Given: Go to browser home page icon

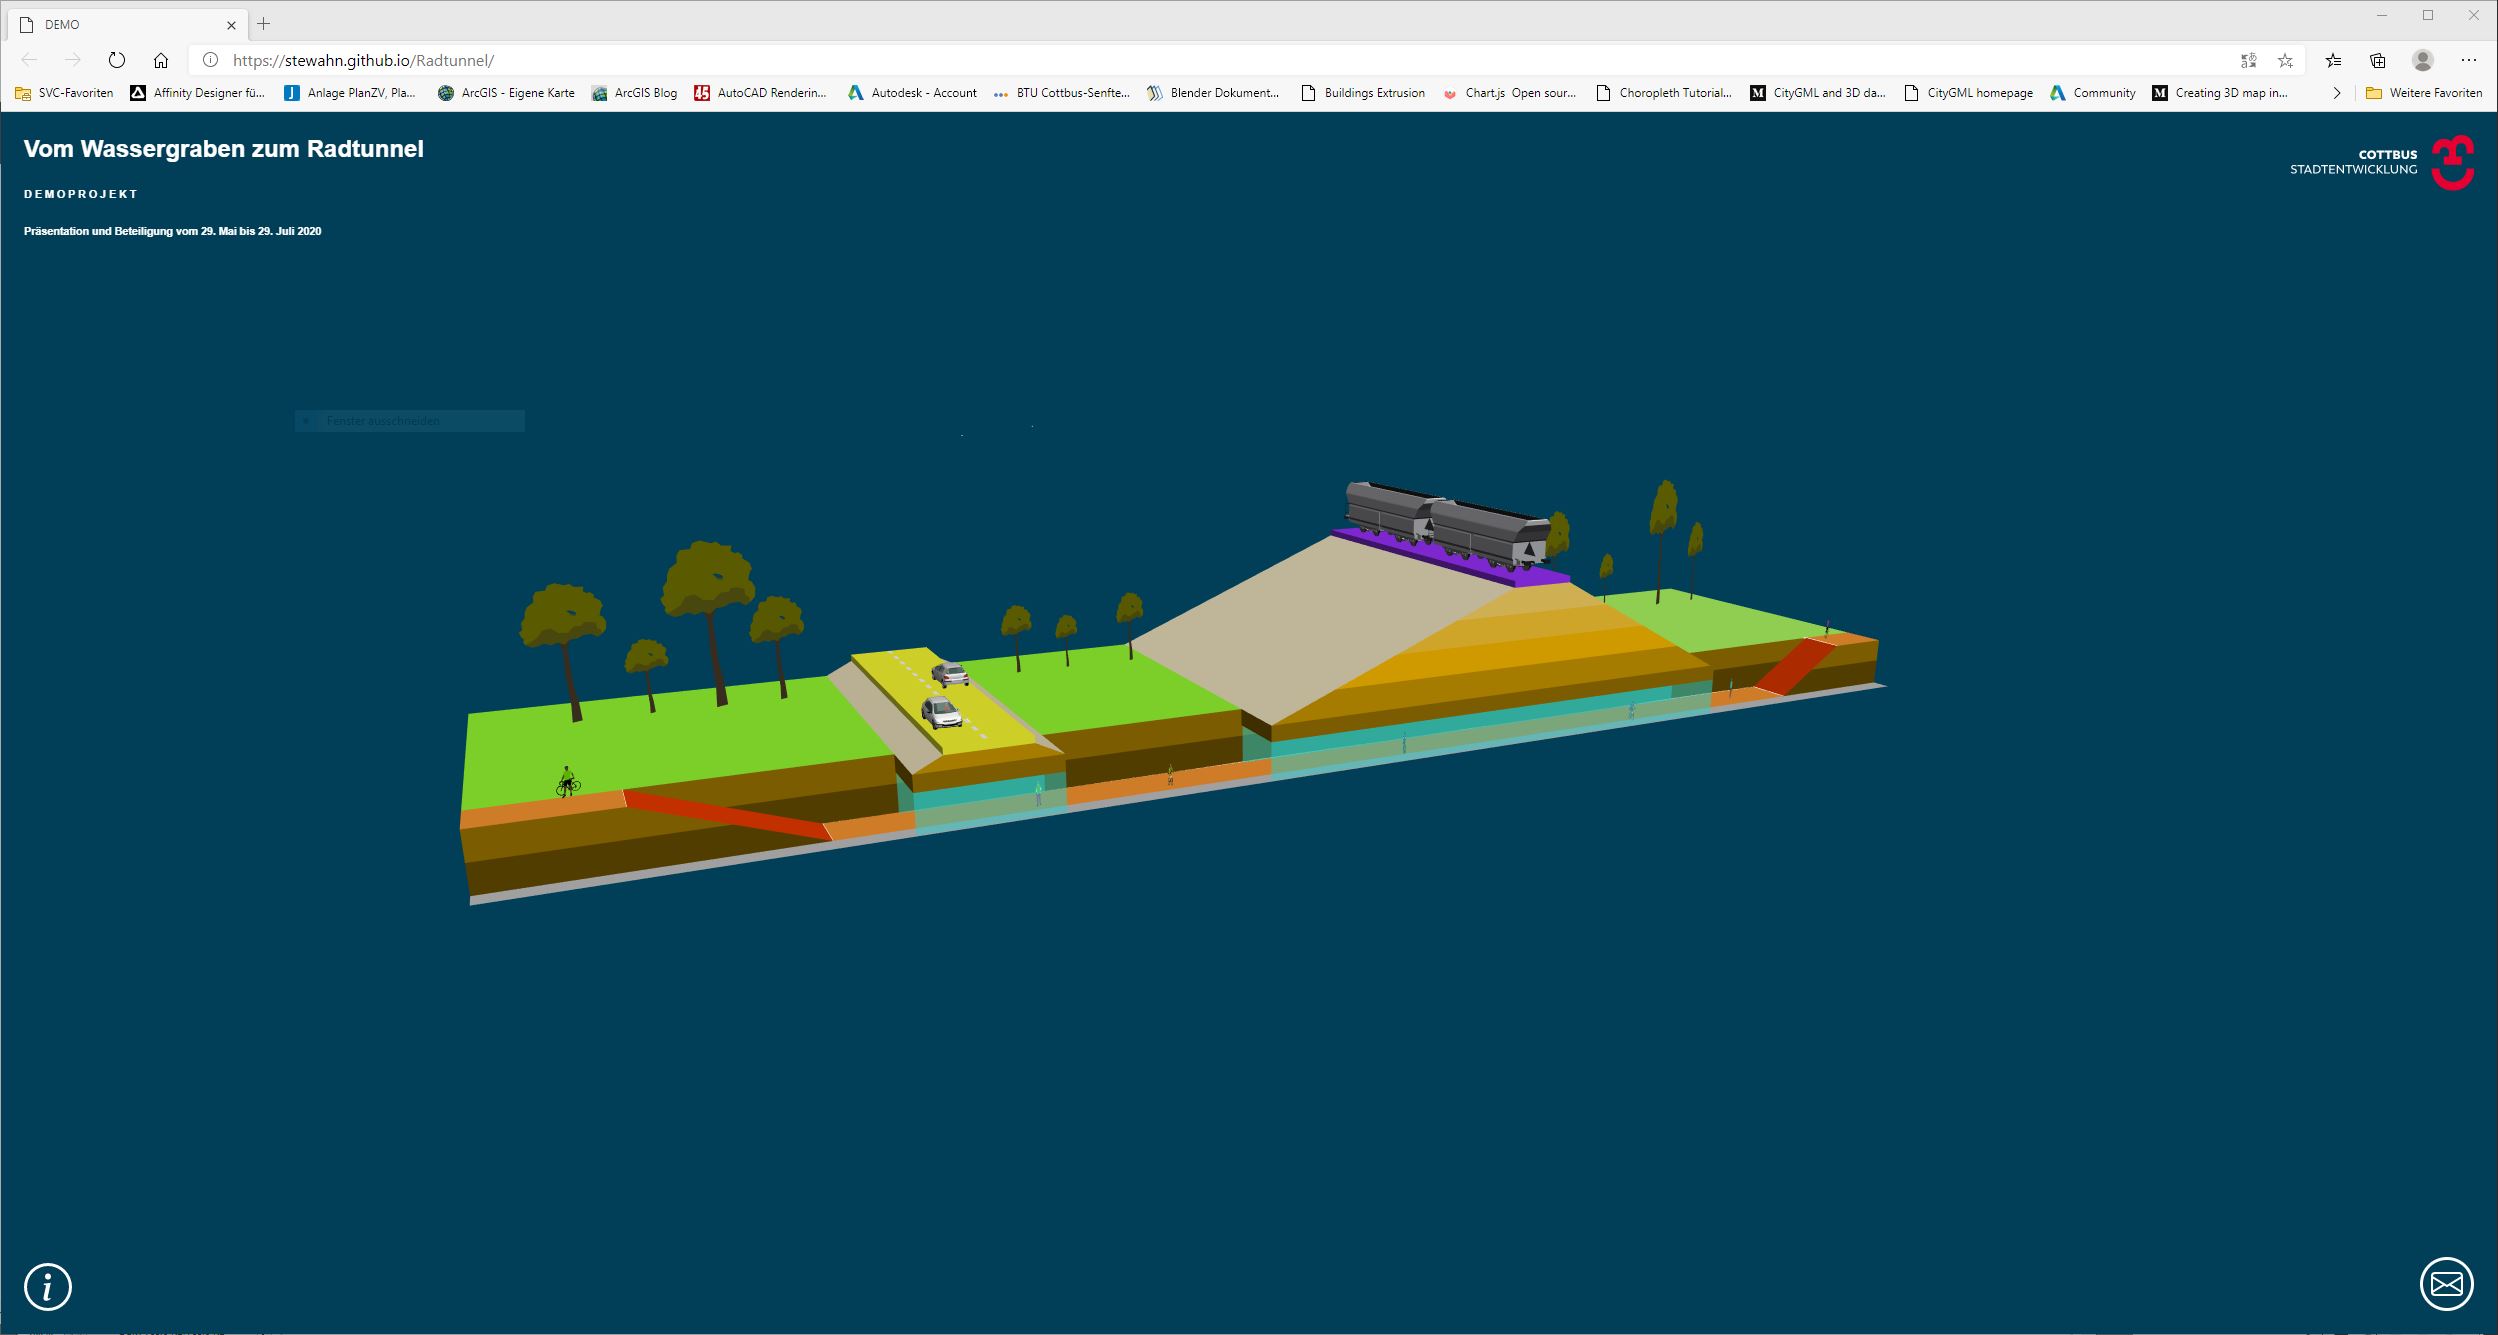Looking at the screenshot, I should [161, 60].
